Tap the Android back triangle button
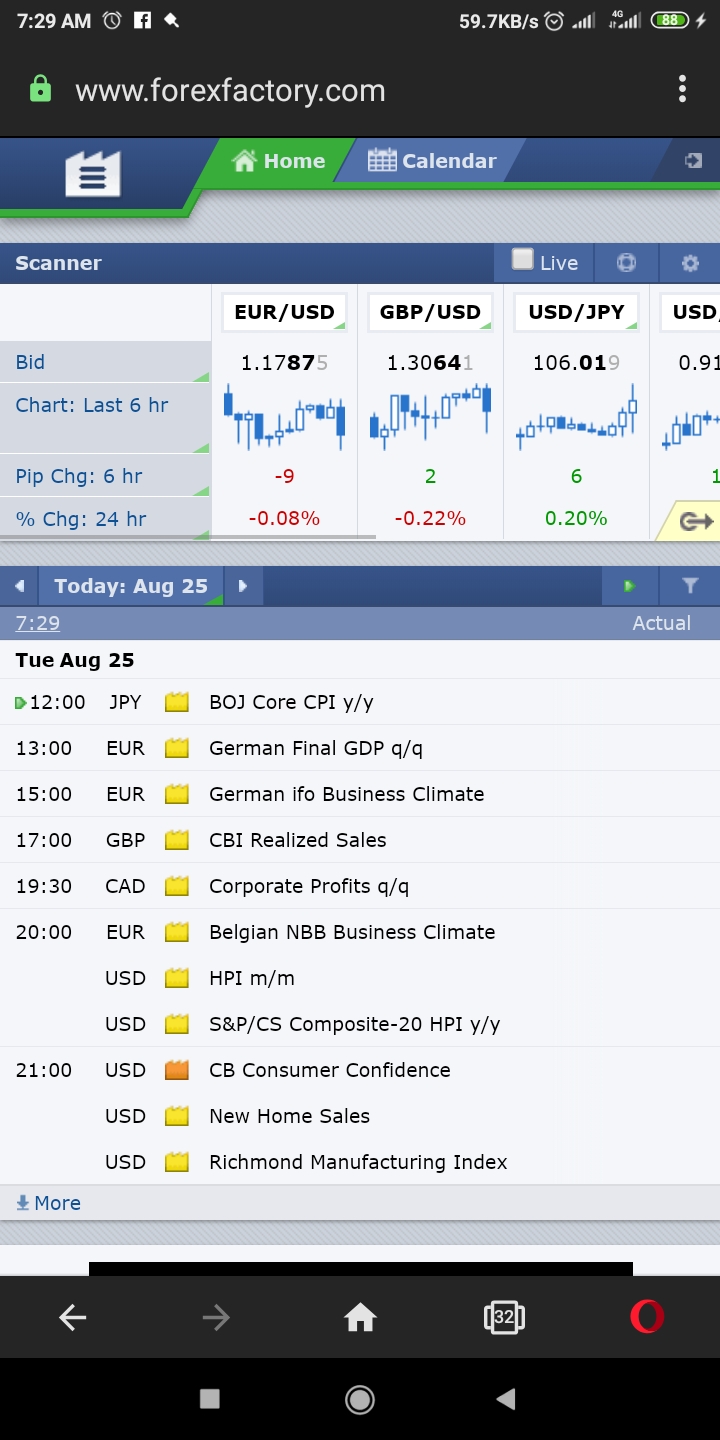720x1440 pixels. pyautogui.click(x=506, y=1399)
